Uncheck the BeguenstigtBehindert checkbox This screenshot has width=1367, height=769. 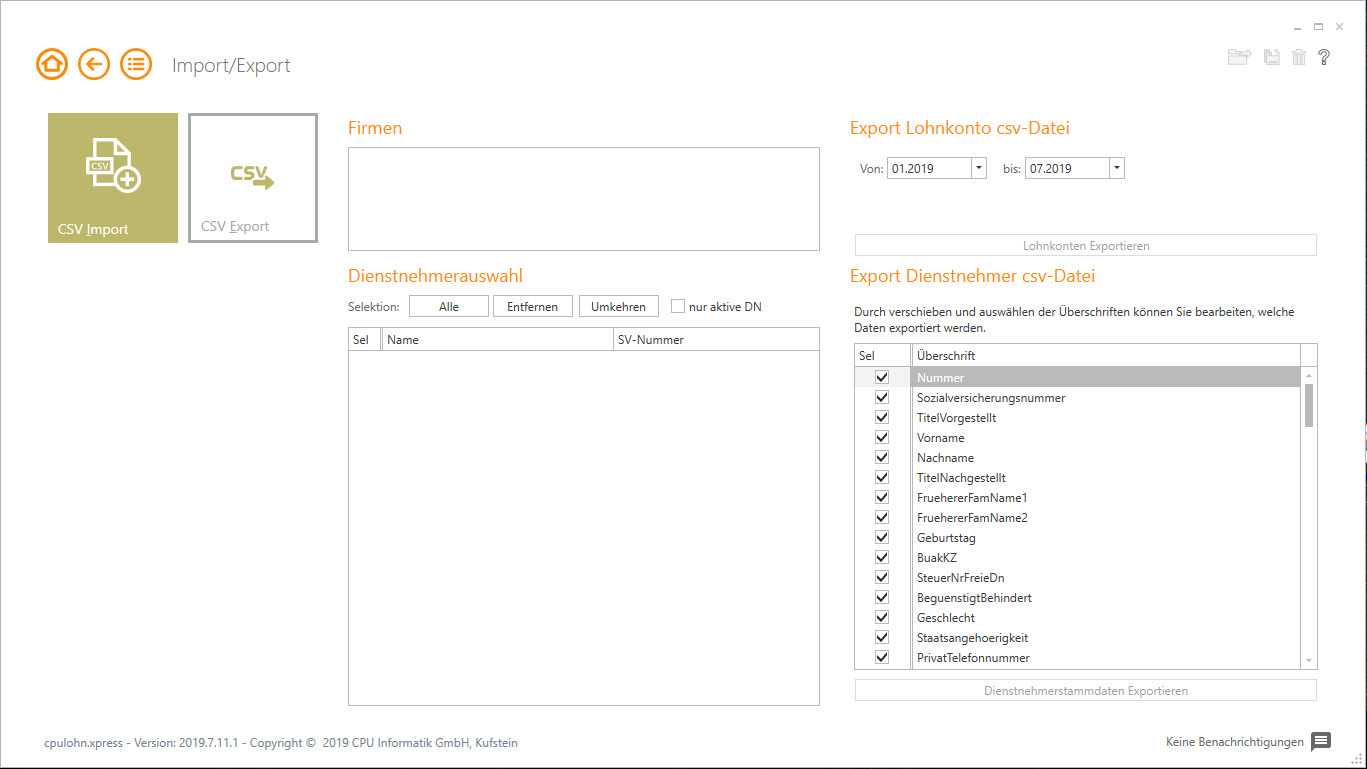(x=882, y=597)
